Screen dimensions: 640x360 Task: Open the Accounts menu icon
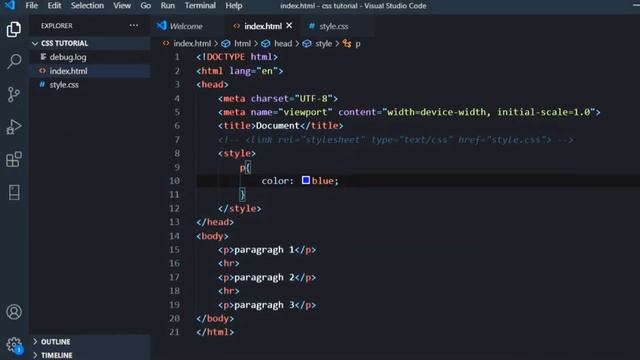14,312
